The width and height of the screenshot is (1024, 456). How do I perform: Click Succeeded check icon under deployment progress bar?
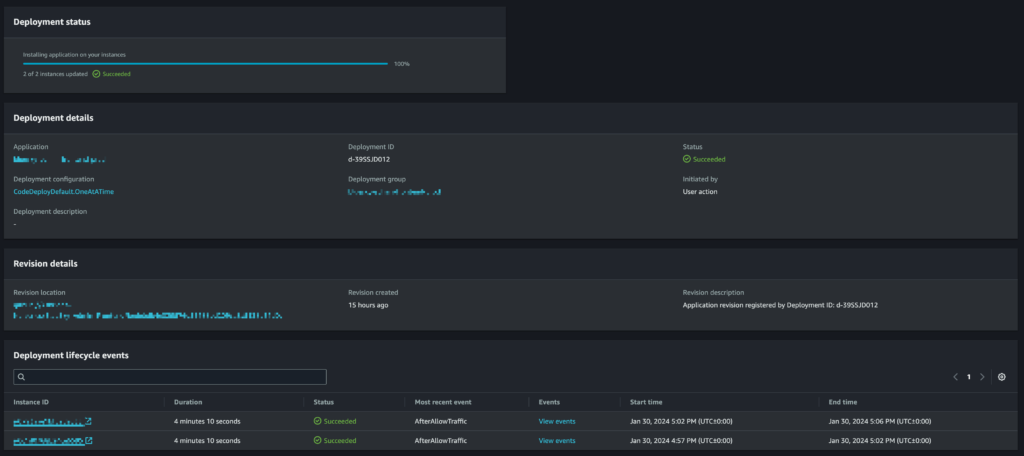tap(96, 74)
